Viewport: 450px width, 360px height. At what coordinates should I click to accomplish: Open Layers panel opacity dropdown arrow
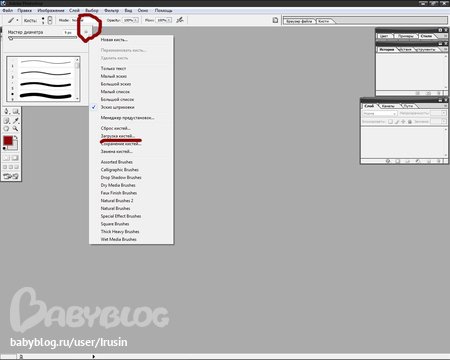444,113
